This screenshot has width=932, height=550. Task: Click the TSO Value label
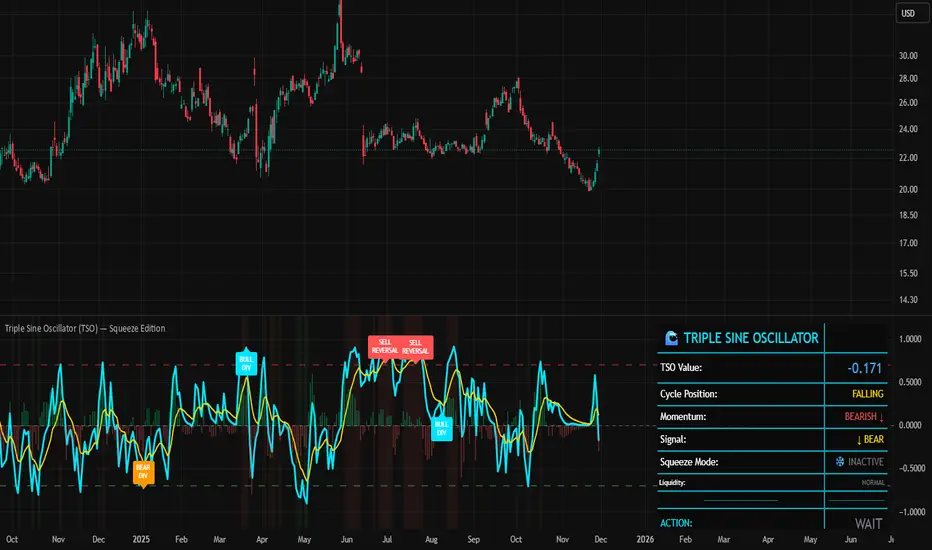[681, 367]
